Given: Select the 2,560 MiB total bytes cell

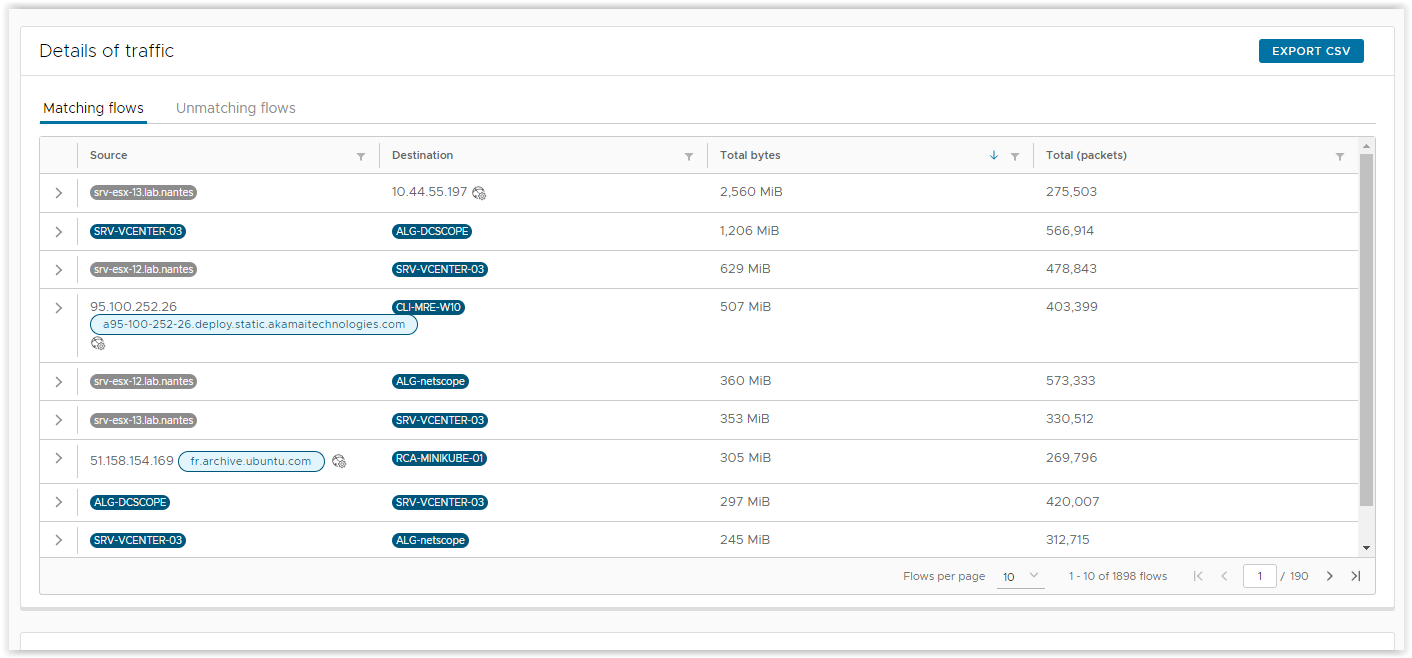Looking at the screenshot, I should [x=751, y=192].
